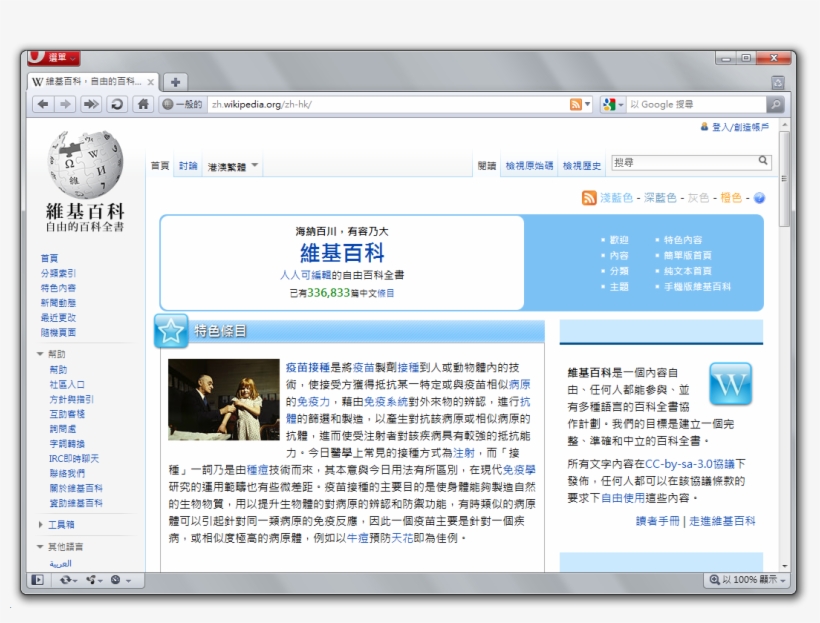820x623 pixels.
Task: Click the page vertical scrollbar thumb
Action: [x=784, y=178]
